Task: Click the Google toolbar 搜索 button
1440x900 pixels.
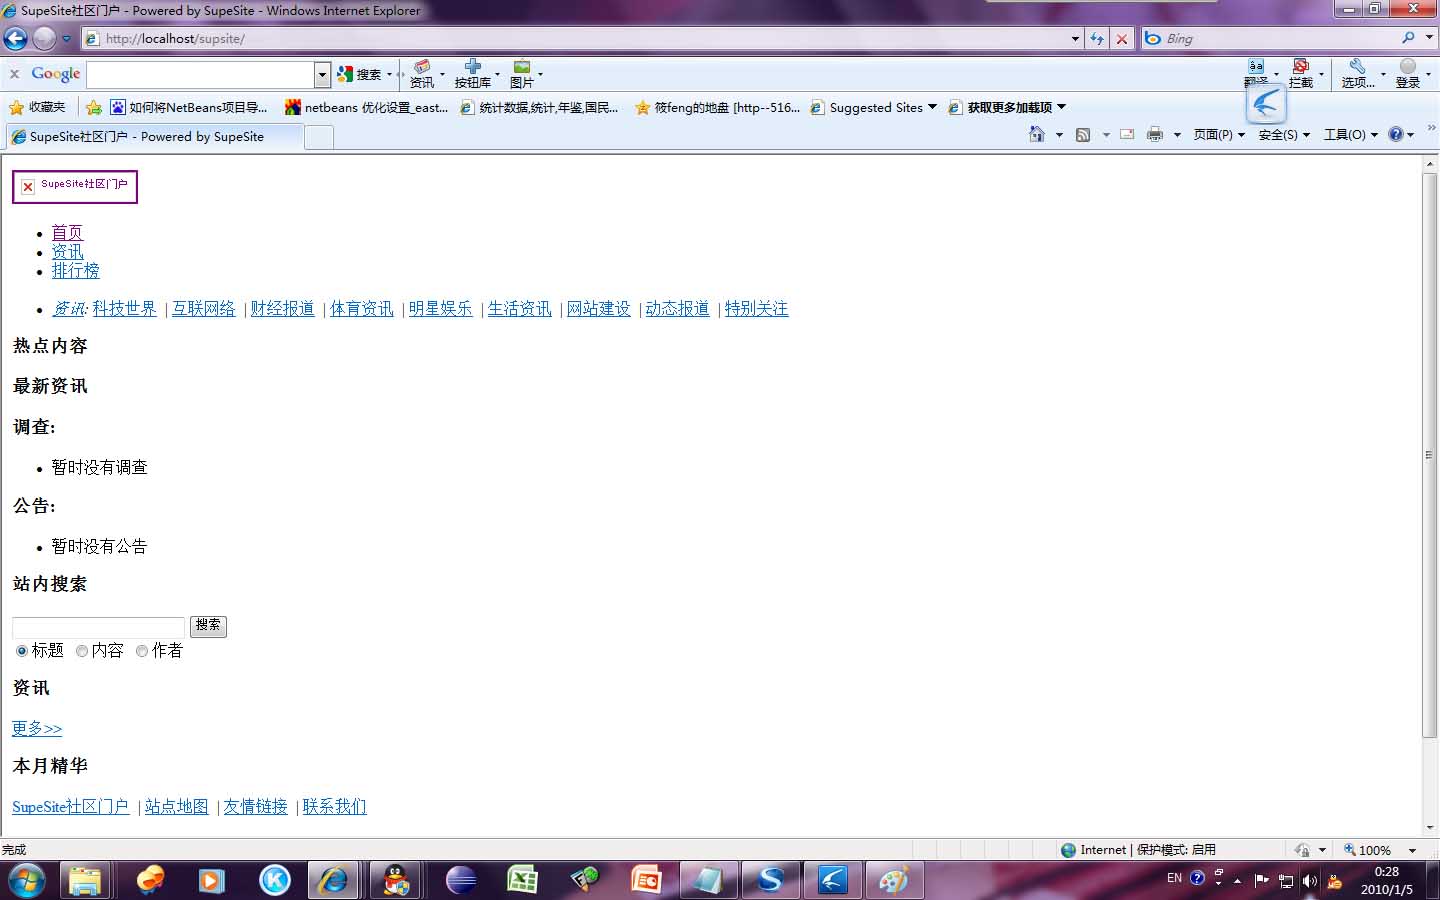Action: (360, 74)
